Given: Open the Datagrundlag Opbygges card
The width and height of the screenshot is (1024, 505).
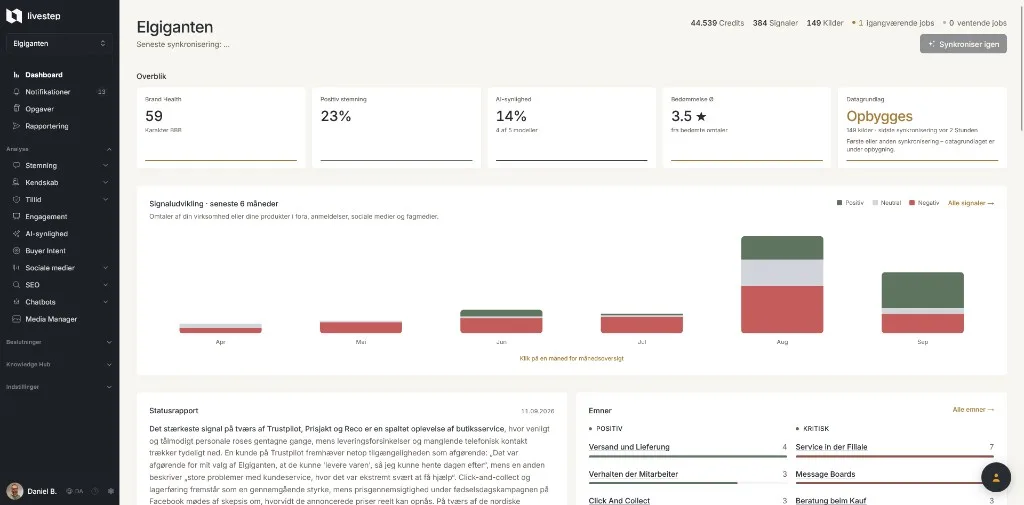Looking at the screenshot, I should [922, 127].
